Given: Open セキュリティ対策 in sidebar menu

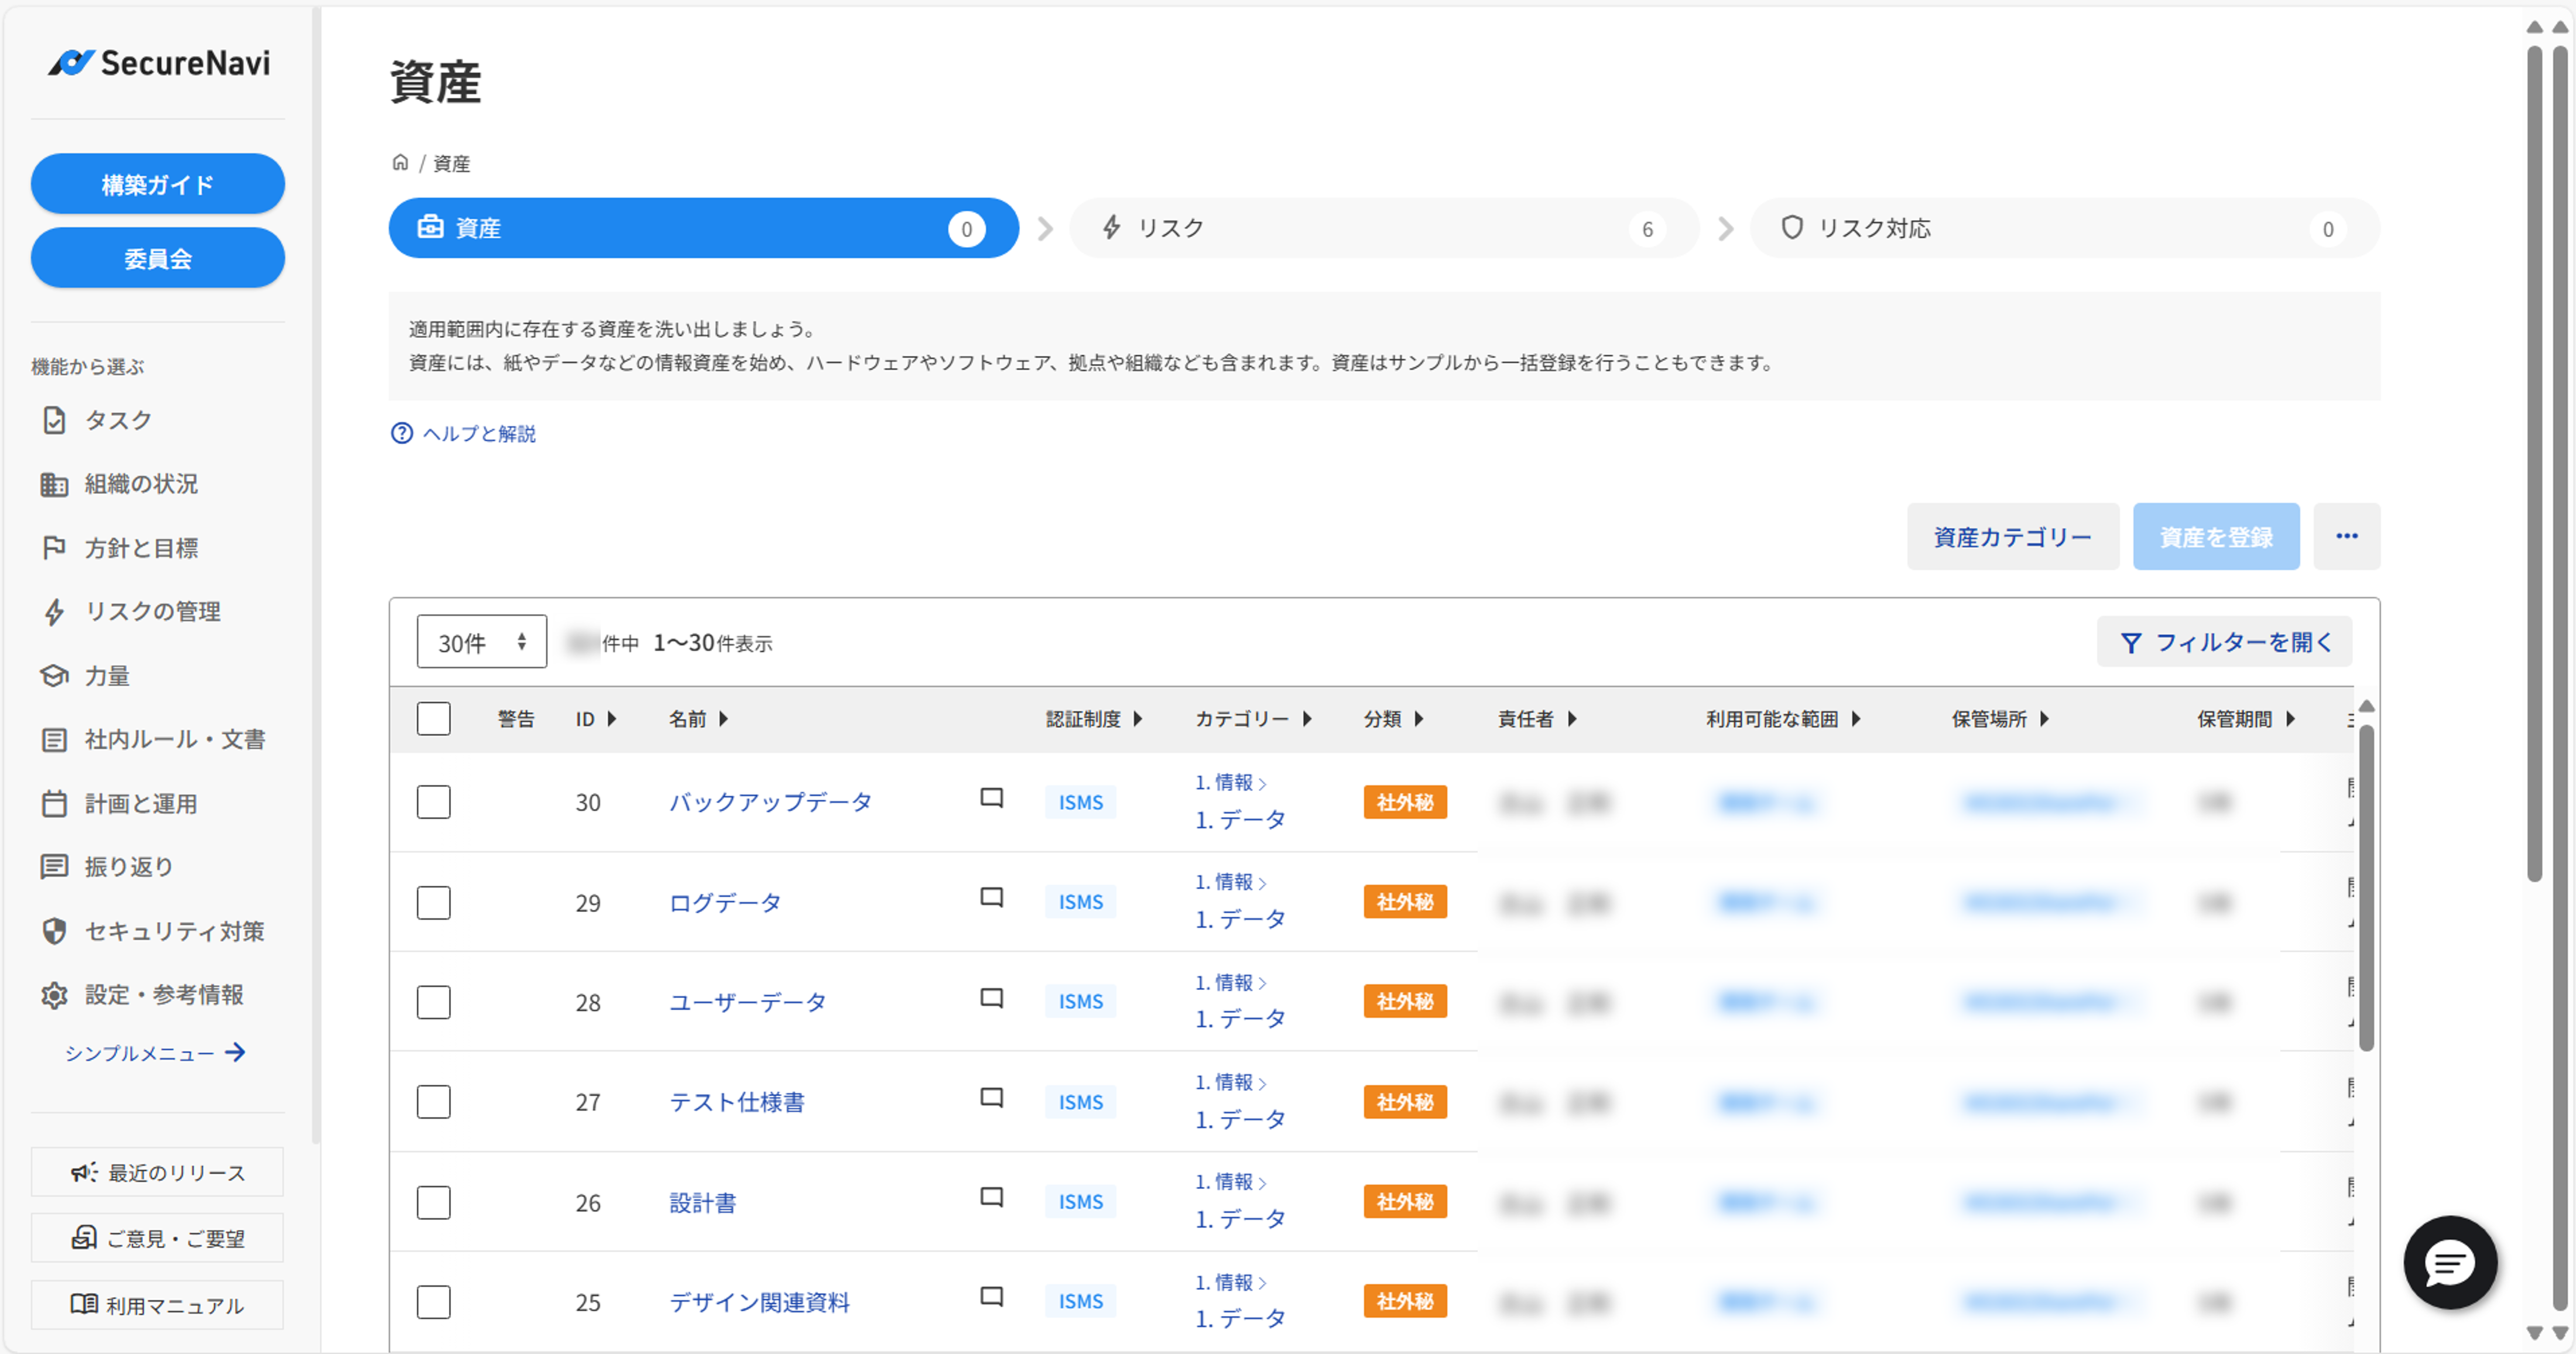Looking at the screenshot, I should (174, 931).
